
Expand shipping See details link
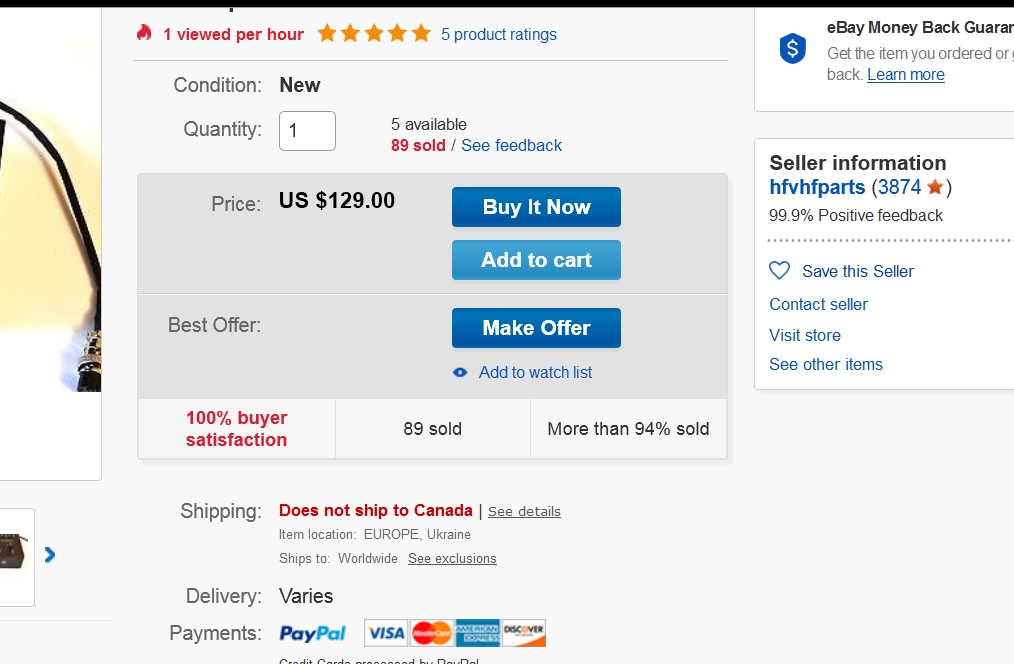coord(524,511)
